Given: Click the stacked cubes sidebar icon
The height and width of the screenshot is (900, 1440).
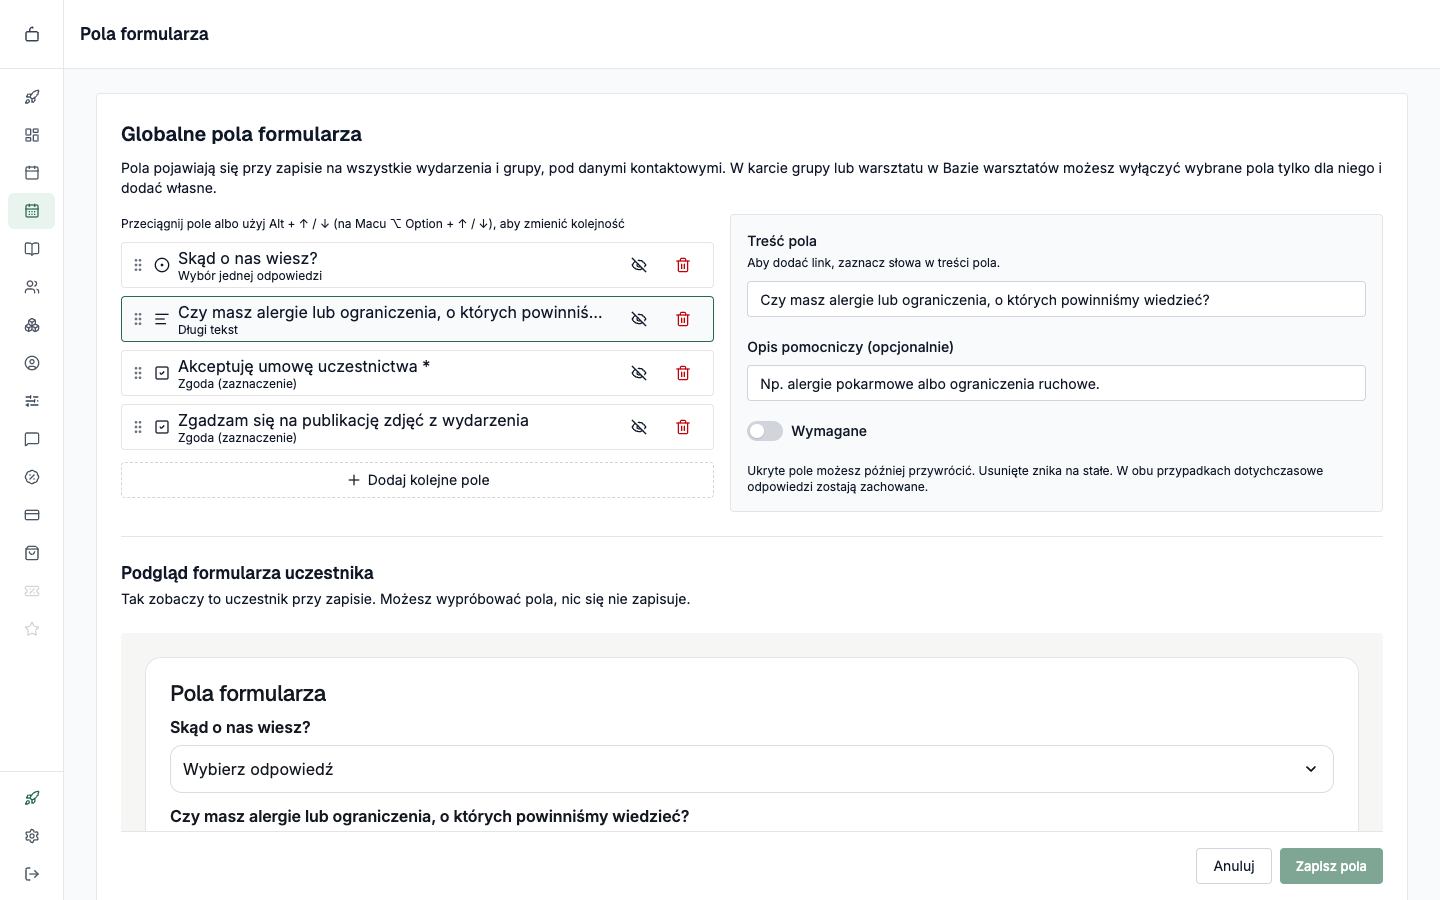Looking at the screenshot, I should click(x=32, y=325).
